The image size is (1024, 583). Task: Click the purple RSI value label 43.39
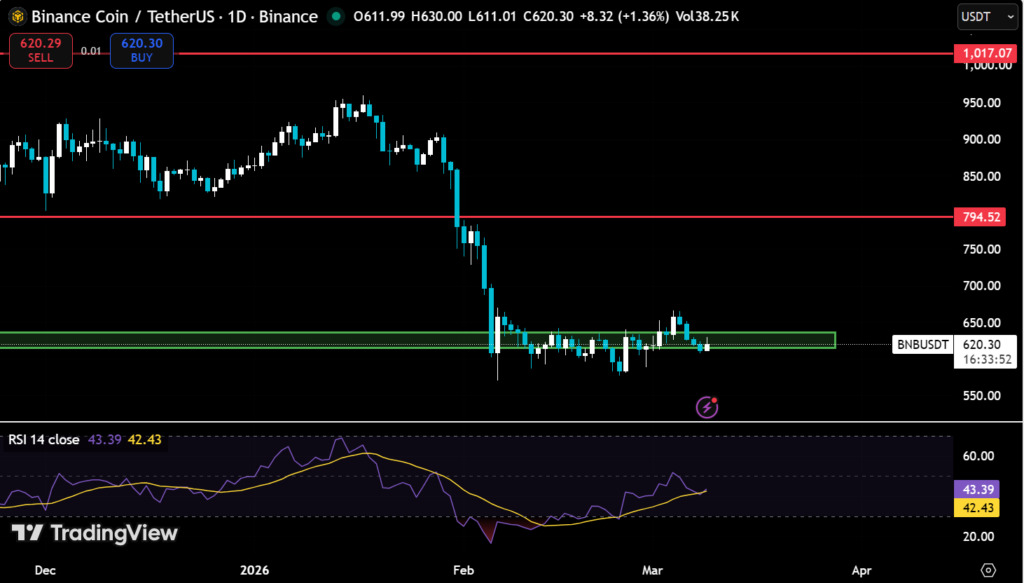978,490
